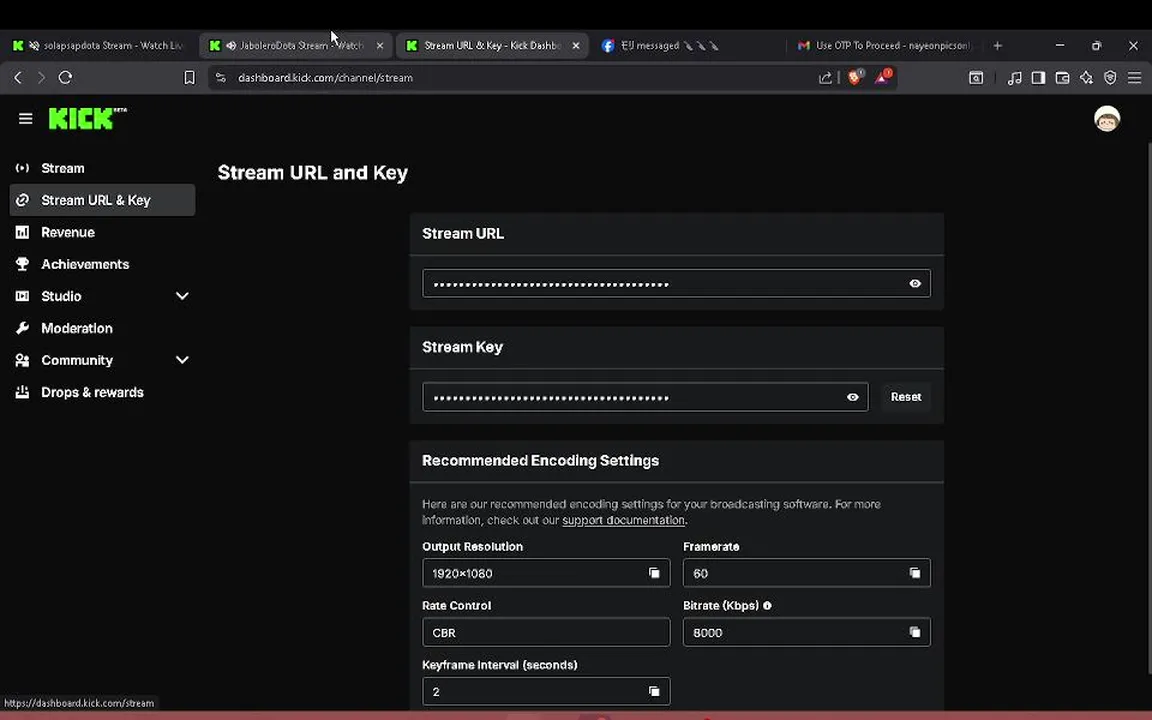The image size is (1152, 720).
Task: Copy the Keyframe Interval value
Action: (x=654, y=691)
